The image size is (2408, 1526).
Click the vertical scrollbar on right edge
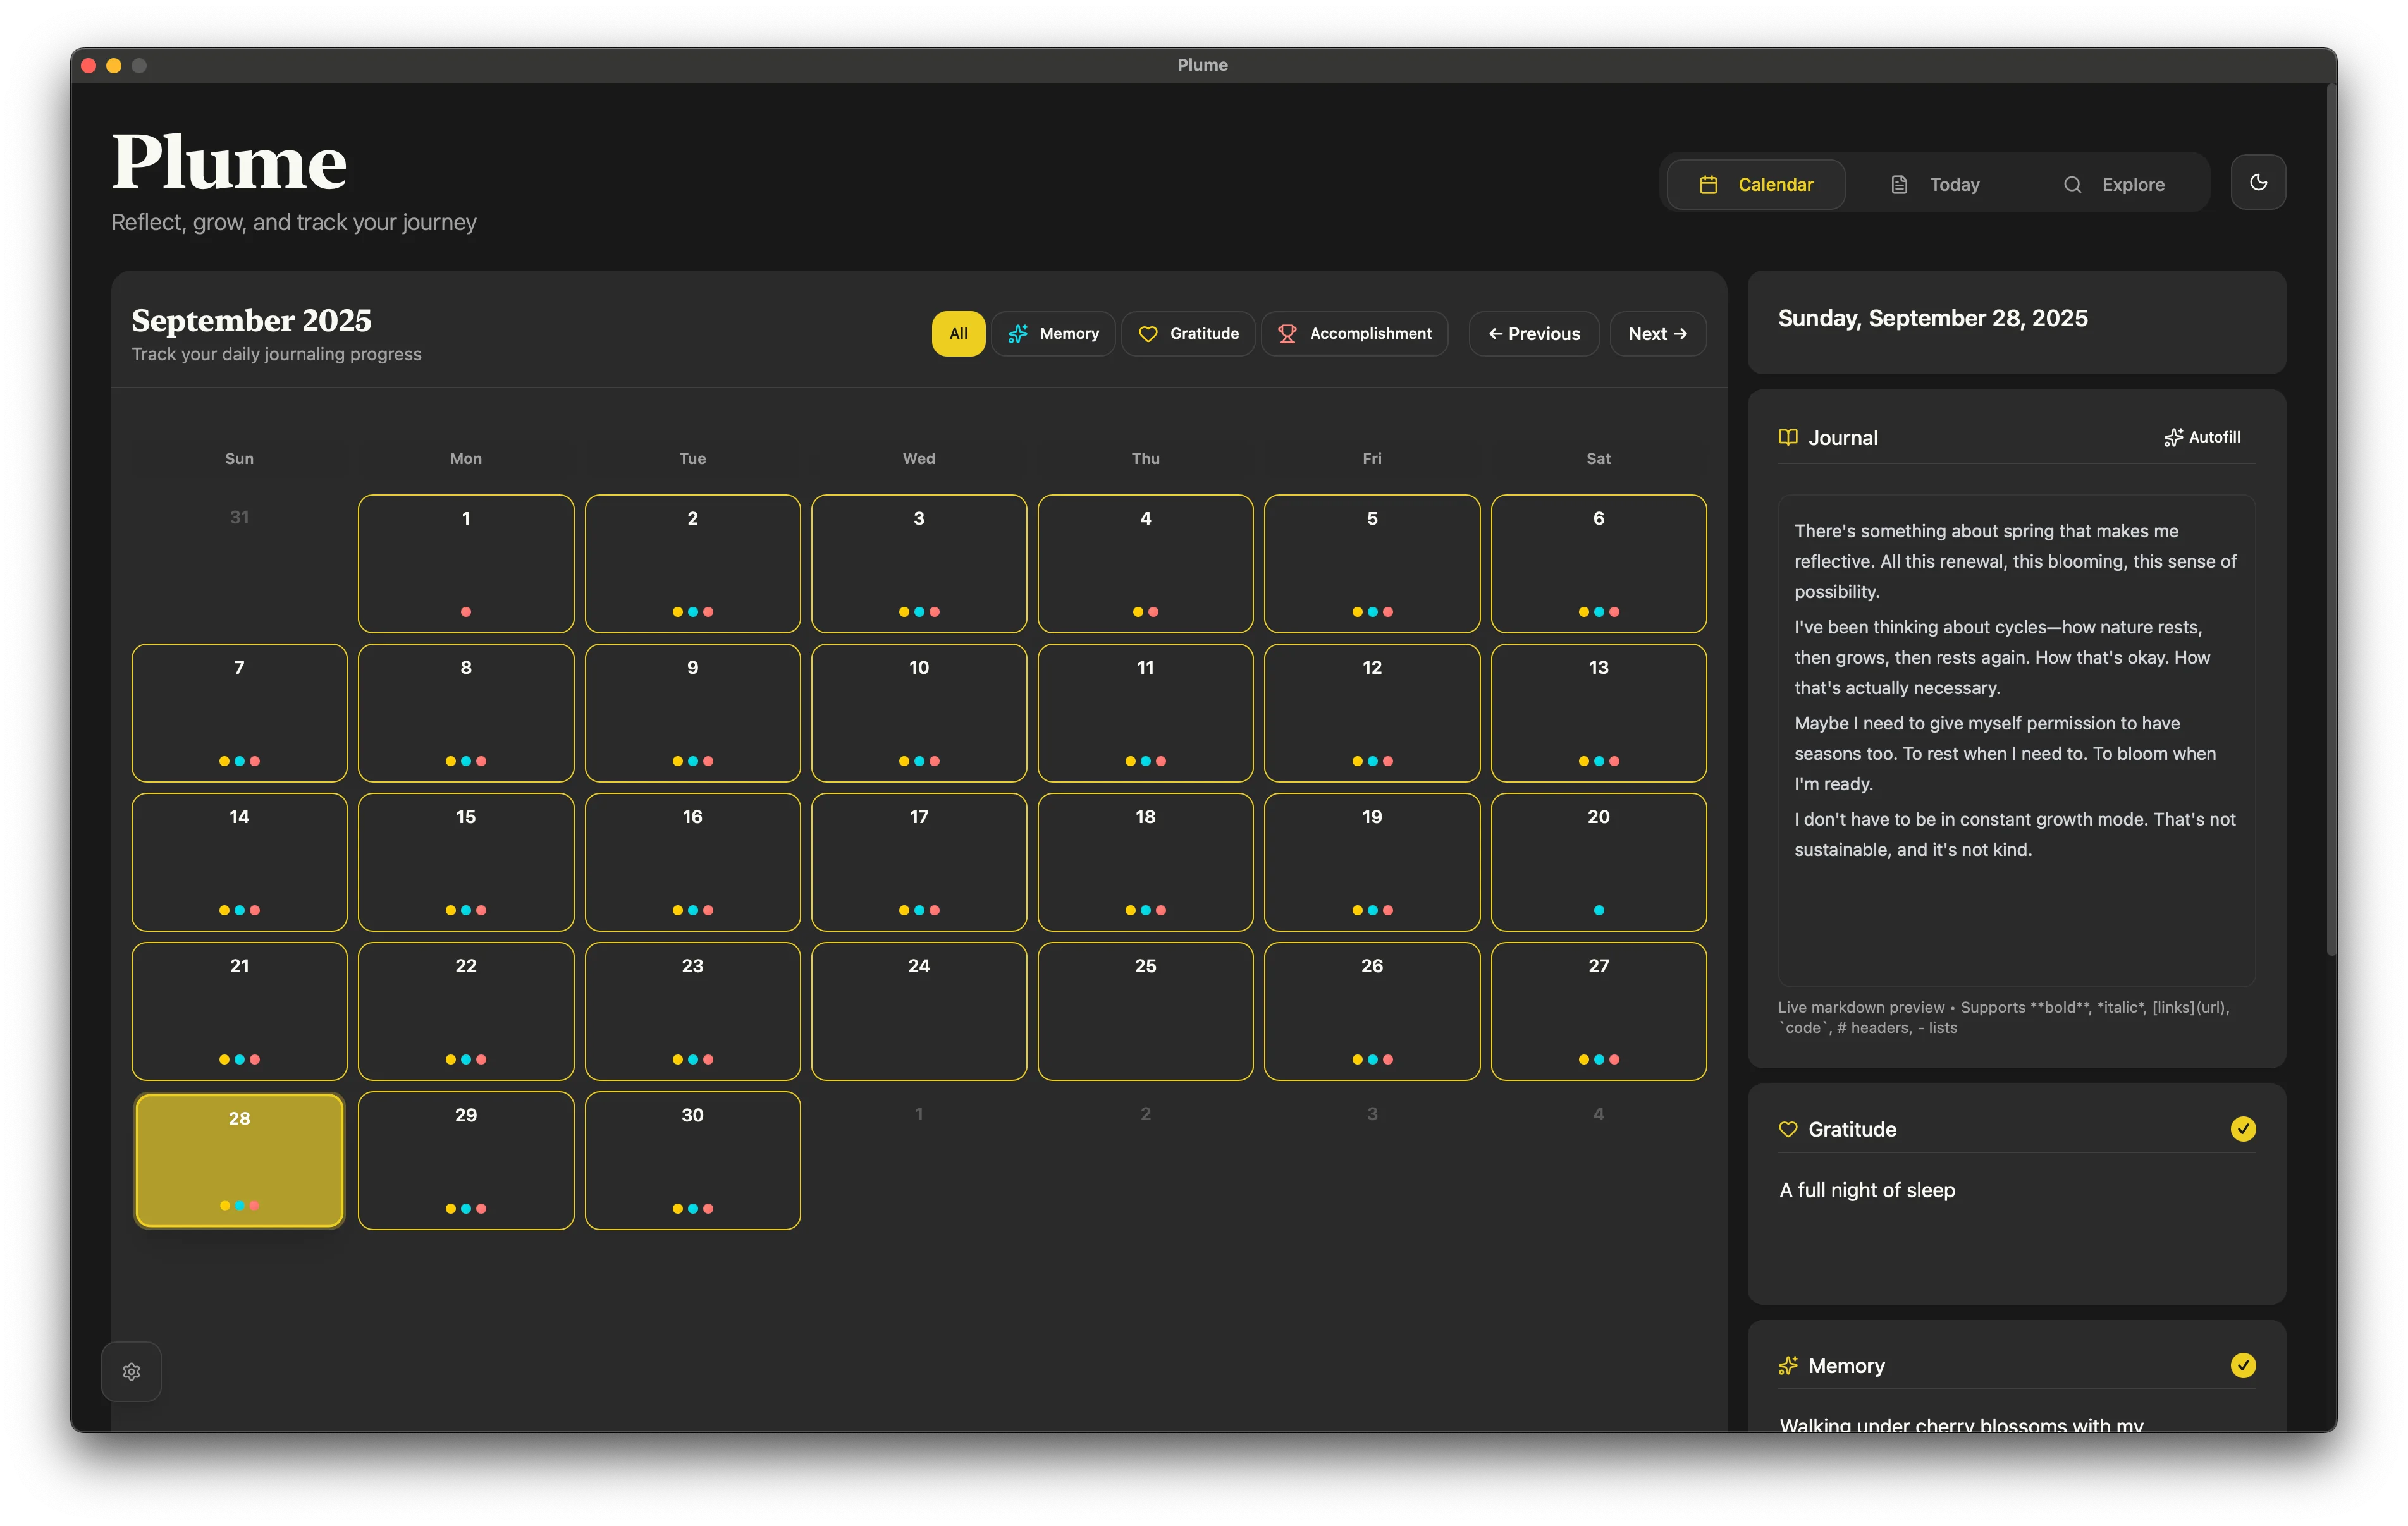[x=2331, y=520]
